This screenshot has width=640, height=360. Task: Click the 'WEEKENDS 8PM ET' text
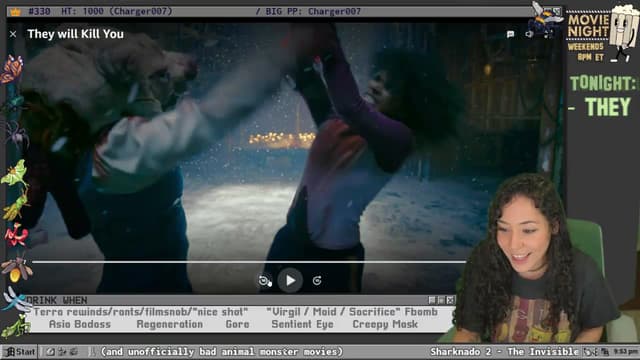click(x=586, y=52)
